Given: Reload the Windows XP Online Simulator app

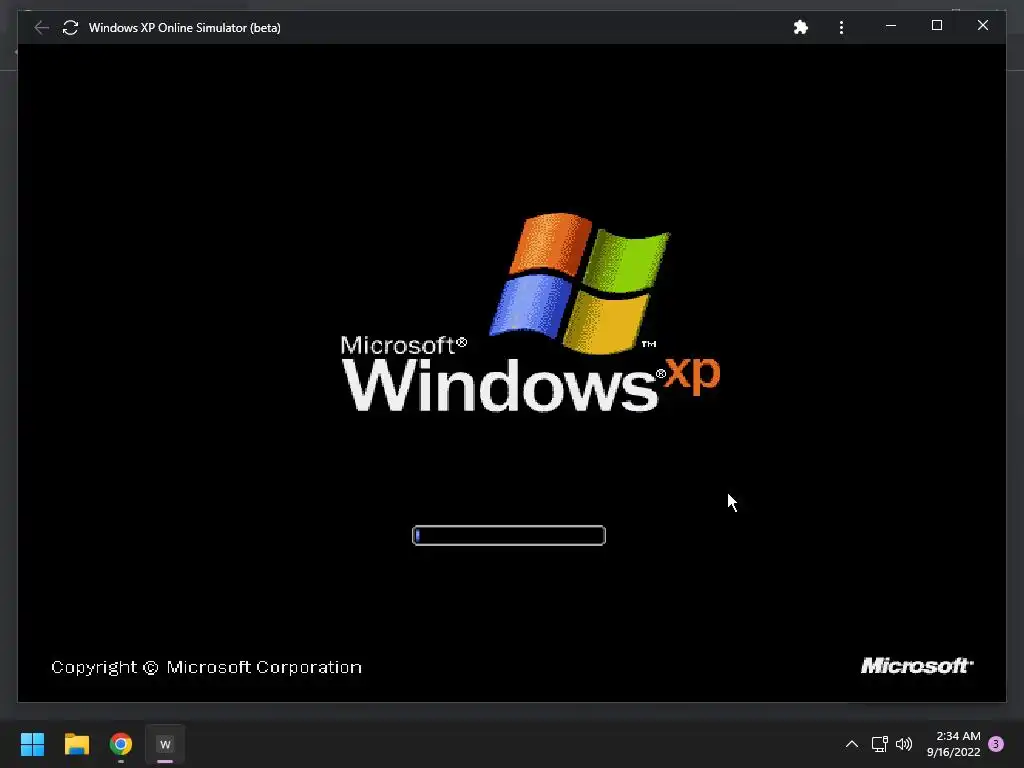Looking at the screenshot, I should tap(71, 27).
